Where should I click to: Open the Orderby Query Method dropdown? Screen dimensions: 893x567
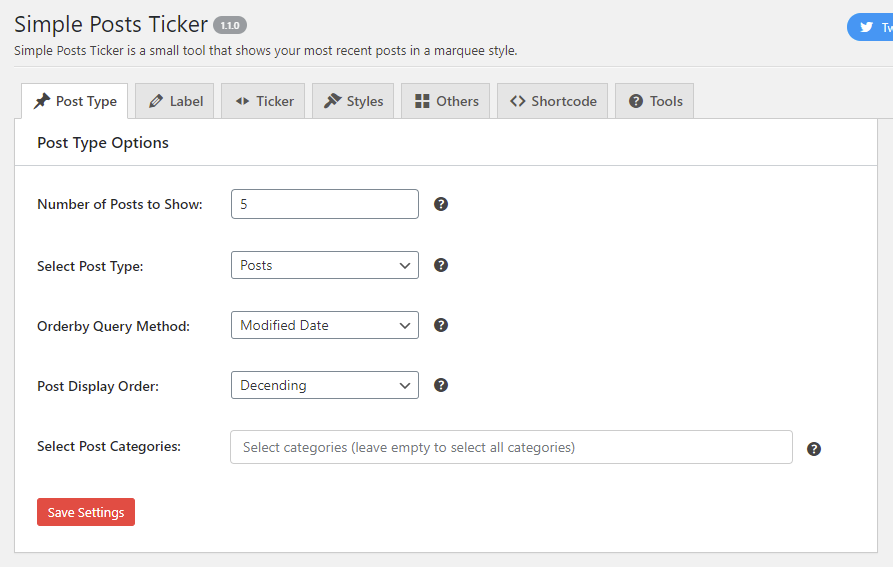[x=325, y=325]
